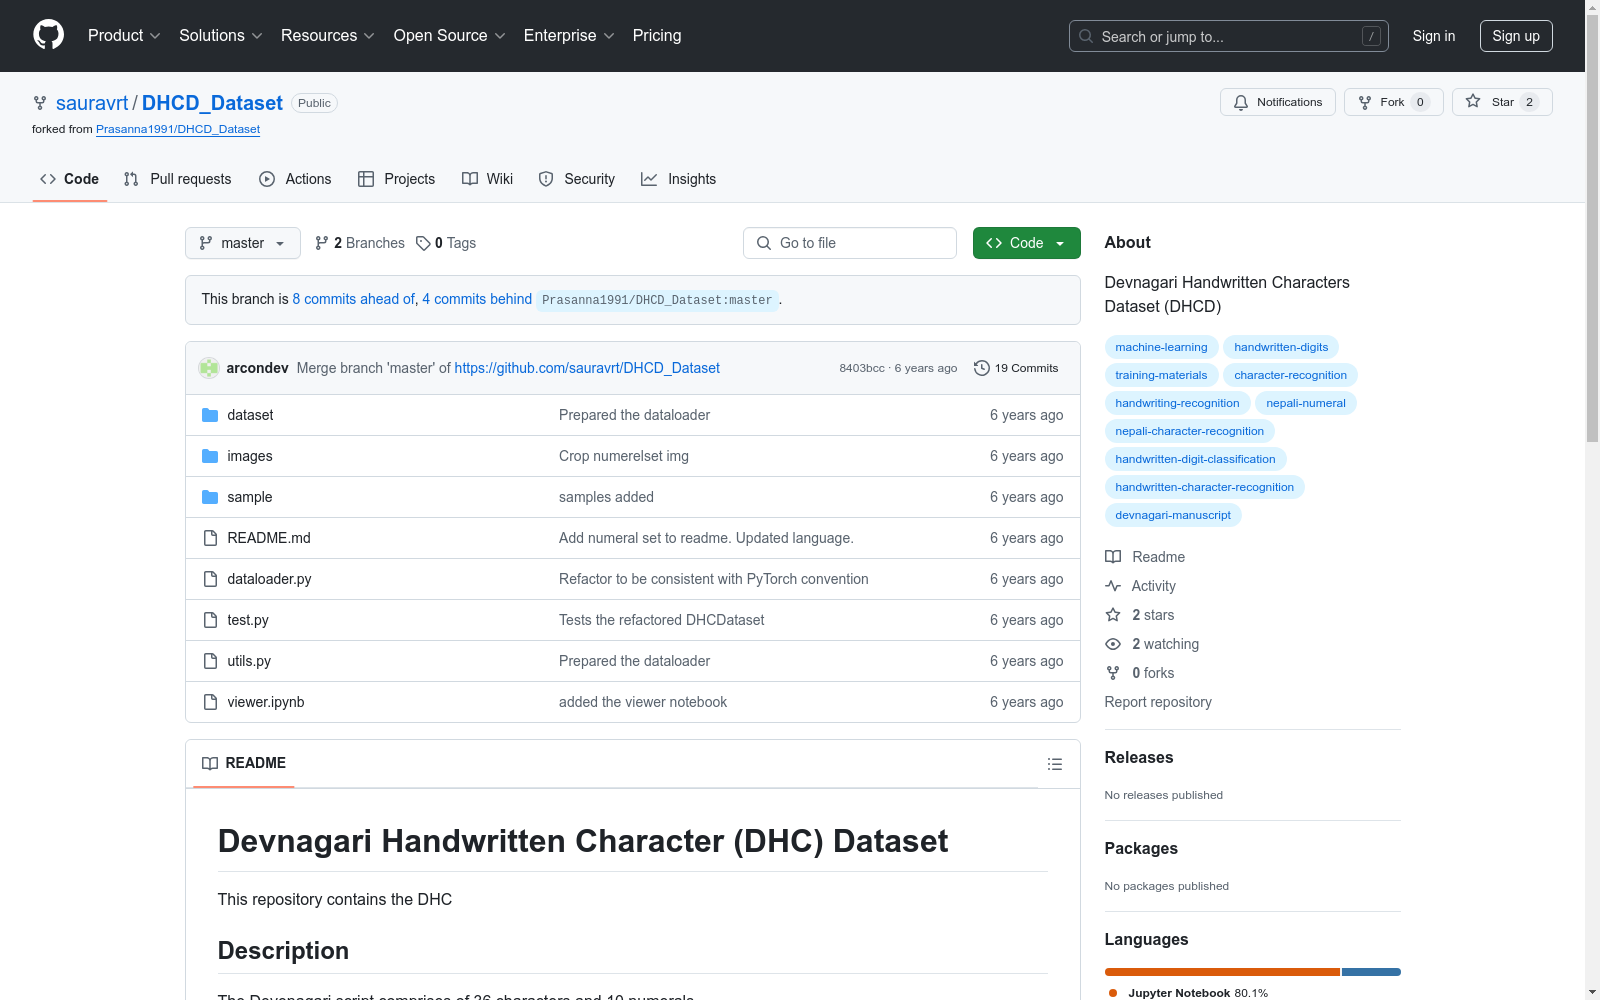This screenshot has height=1000, width=1600.
Task: Open the images folder icon
Action: tap(210, 456)
